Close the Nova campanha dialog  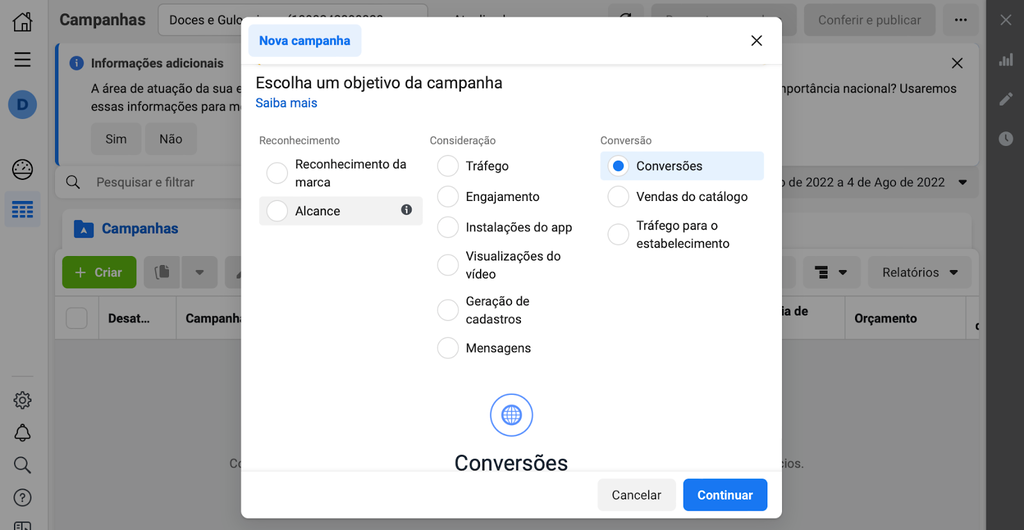(756, 40)
